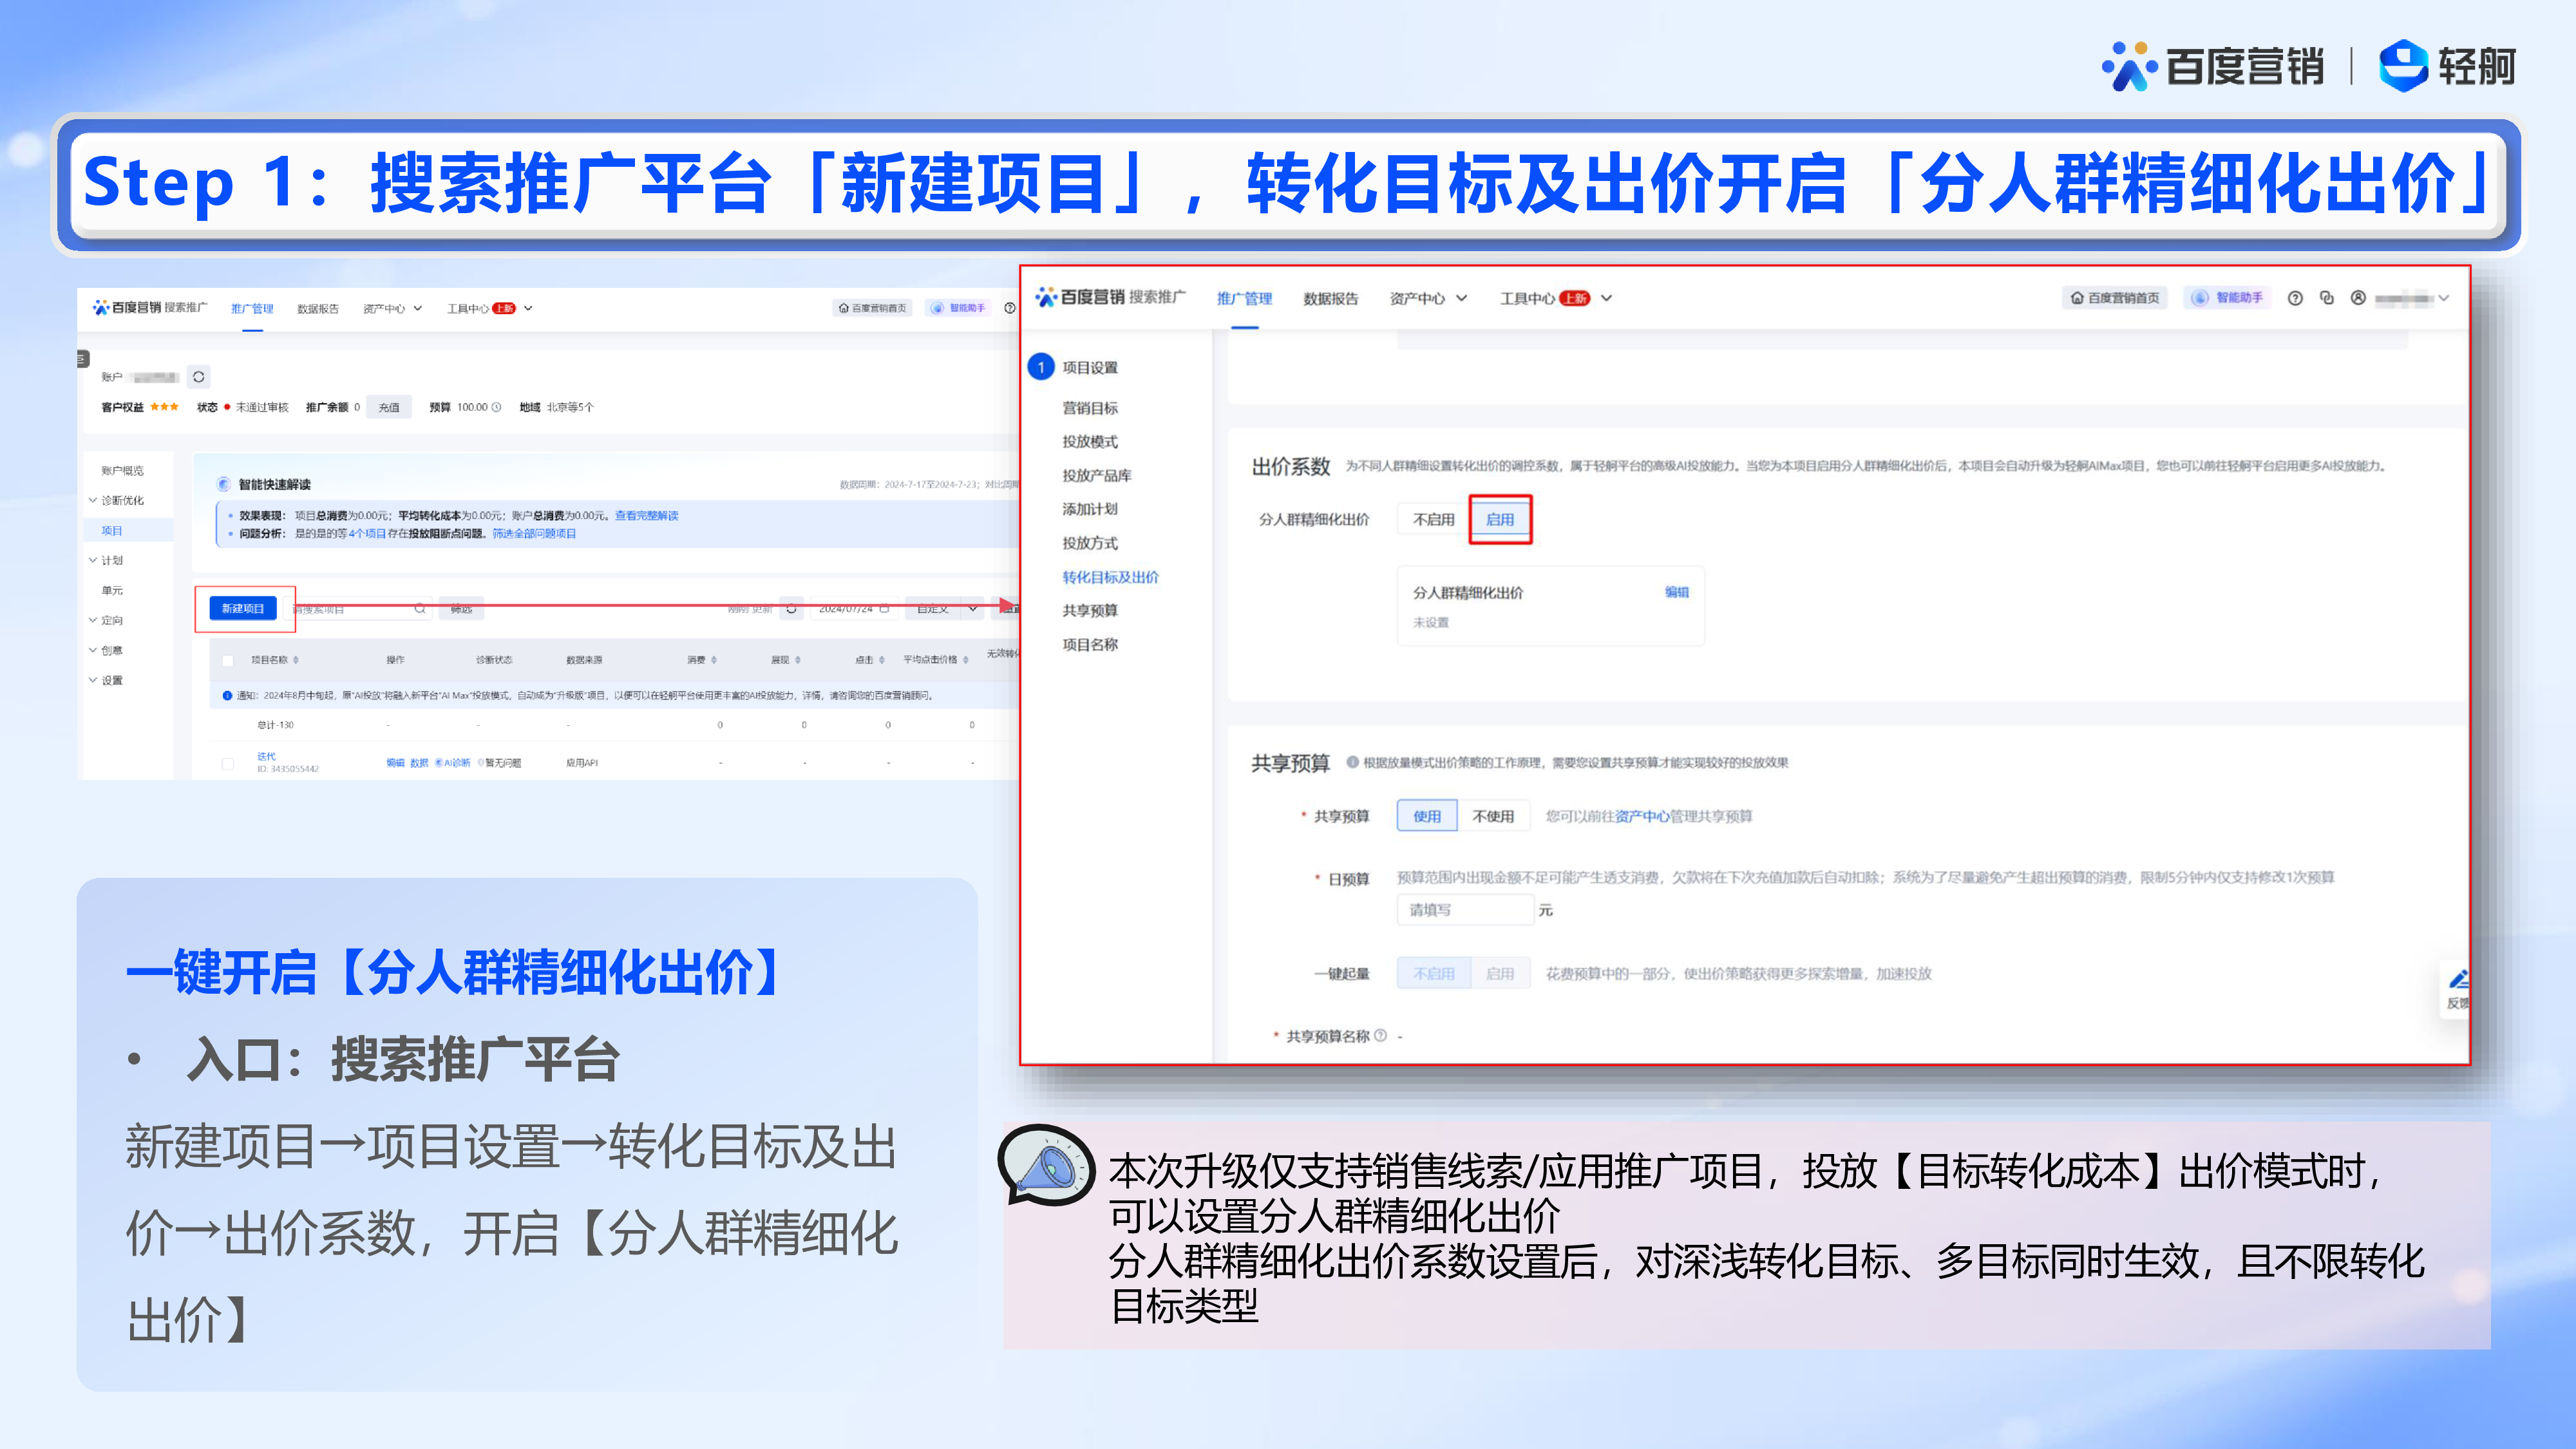This screenshot has height=1449, width=2576.
Task: Click the help question-mark icon in right window
Action: [2295, 298]
